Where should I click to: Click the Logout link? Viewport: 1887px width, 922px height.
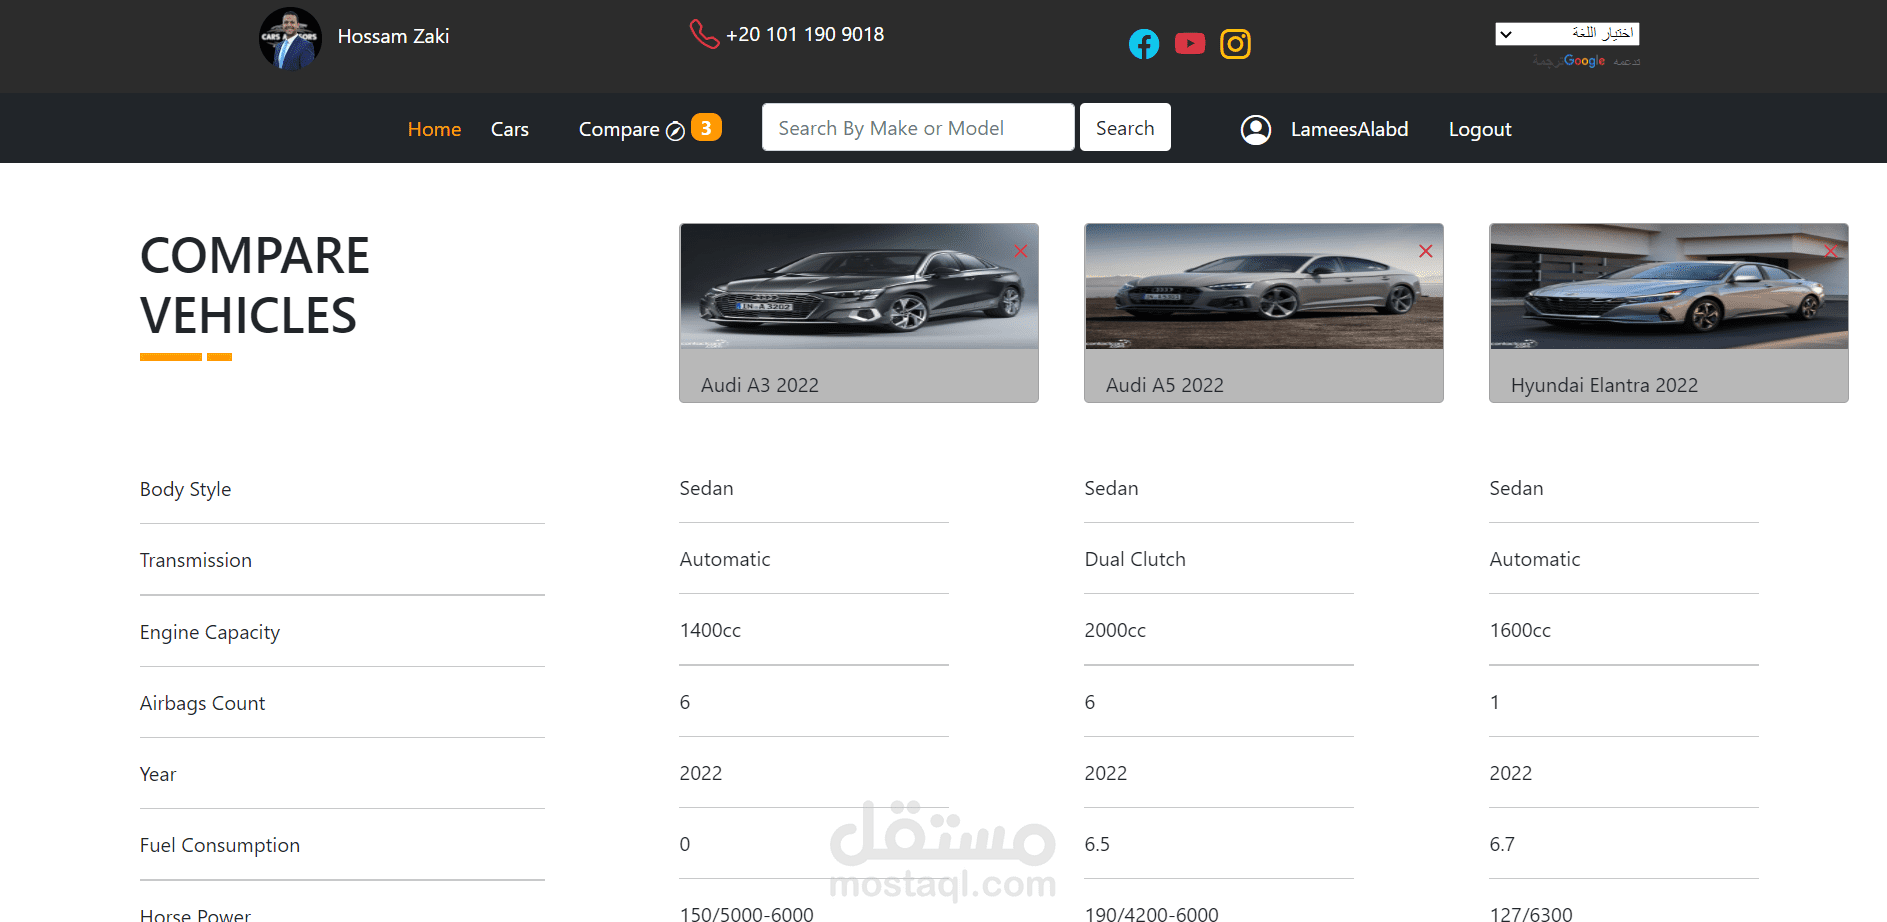pos(1480,129)
